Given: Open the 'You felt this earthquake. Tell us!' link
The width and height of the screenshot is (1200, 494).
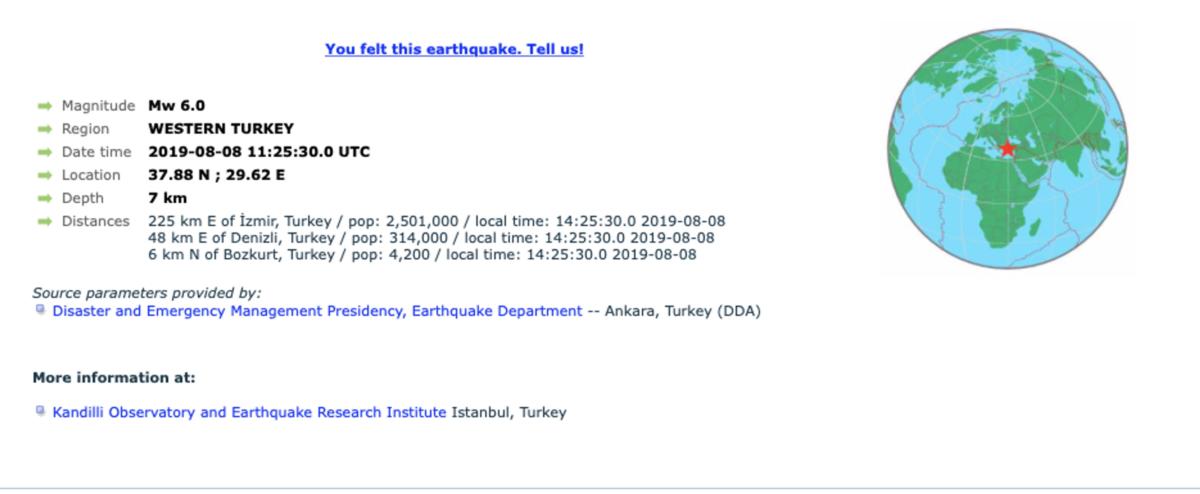Looking at the screenshot, I should pos(454,49).
